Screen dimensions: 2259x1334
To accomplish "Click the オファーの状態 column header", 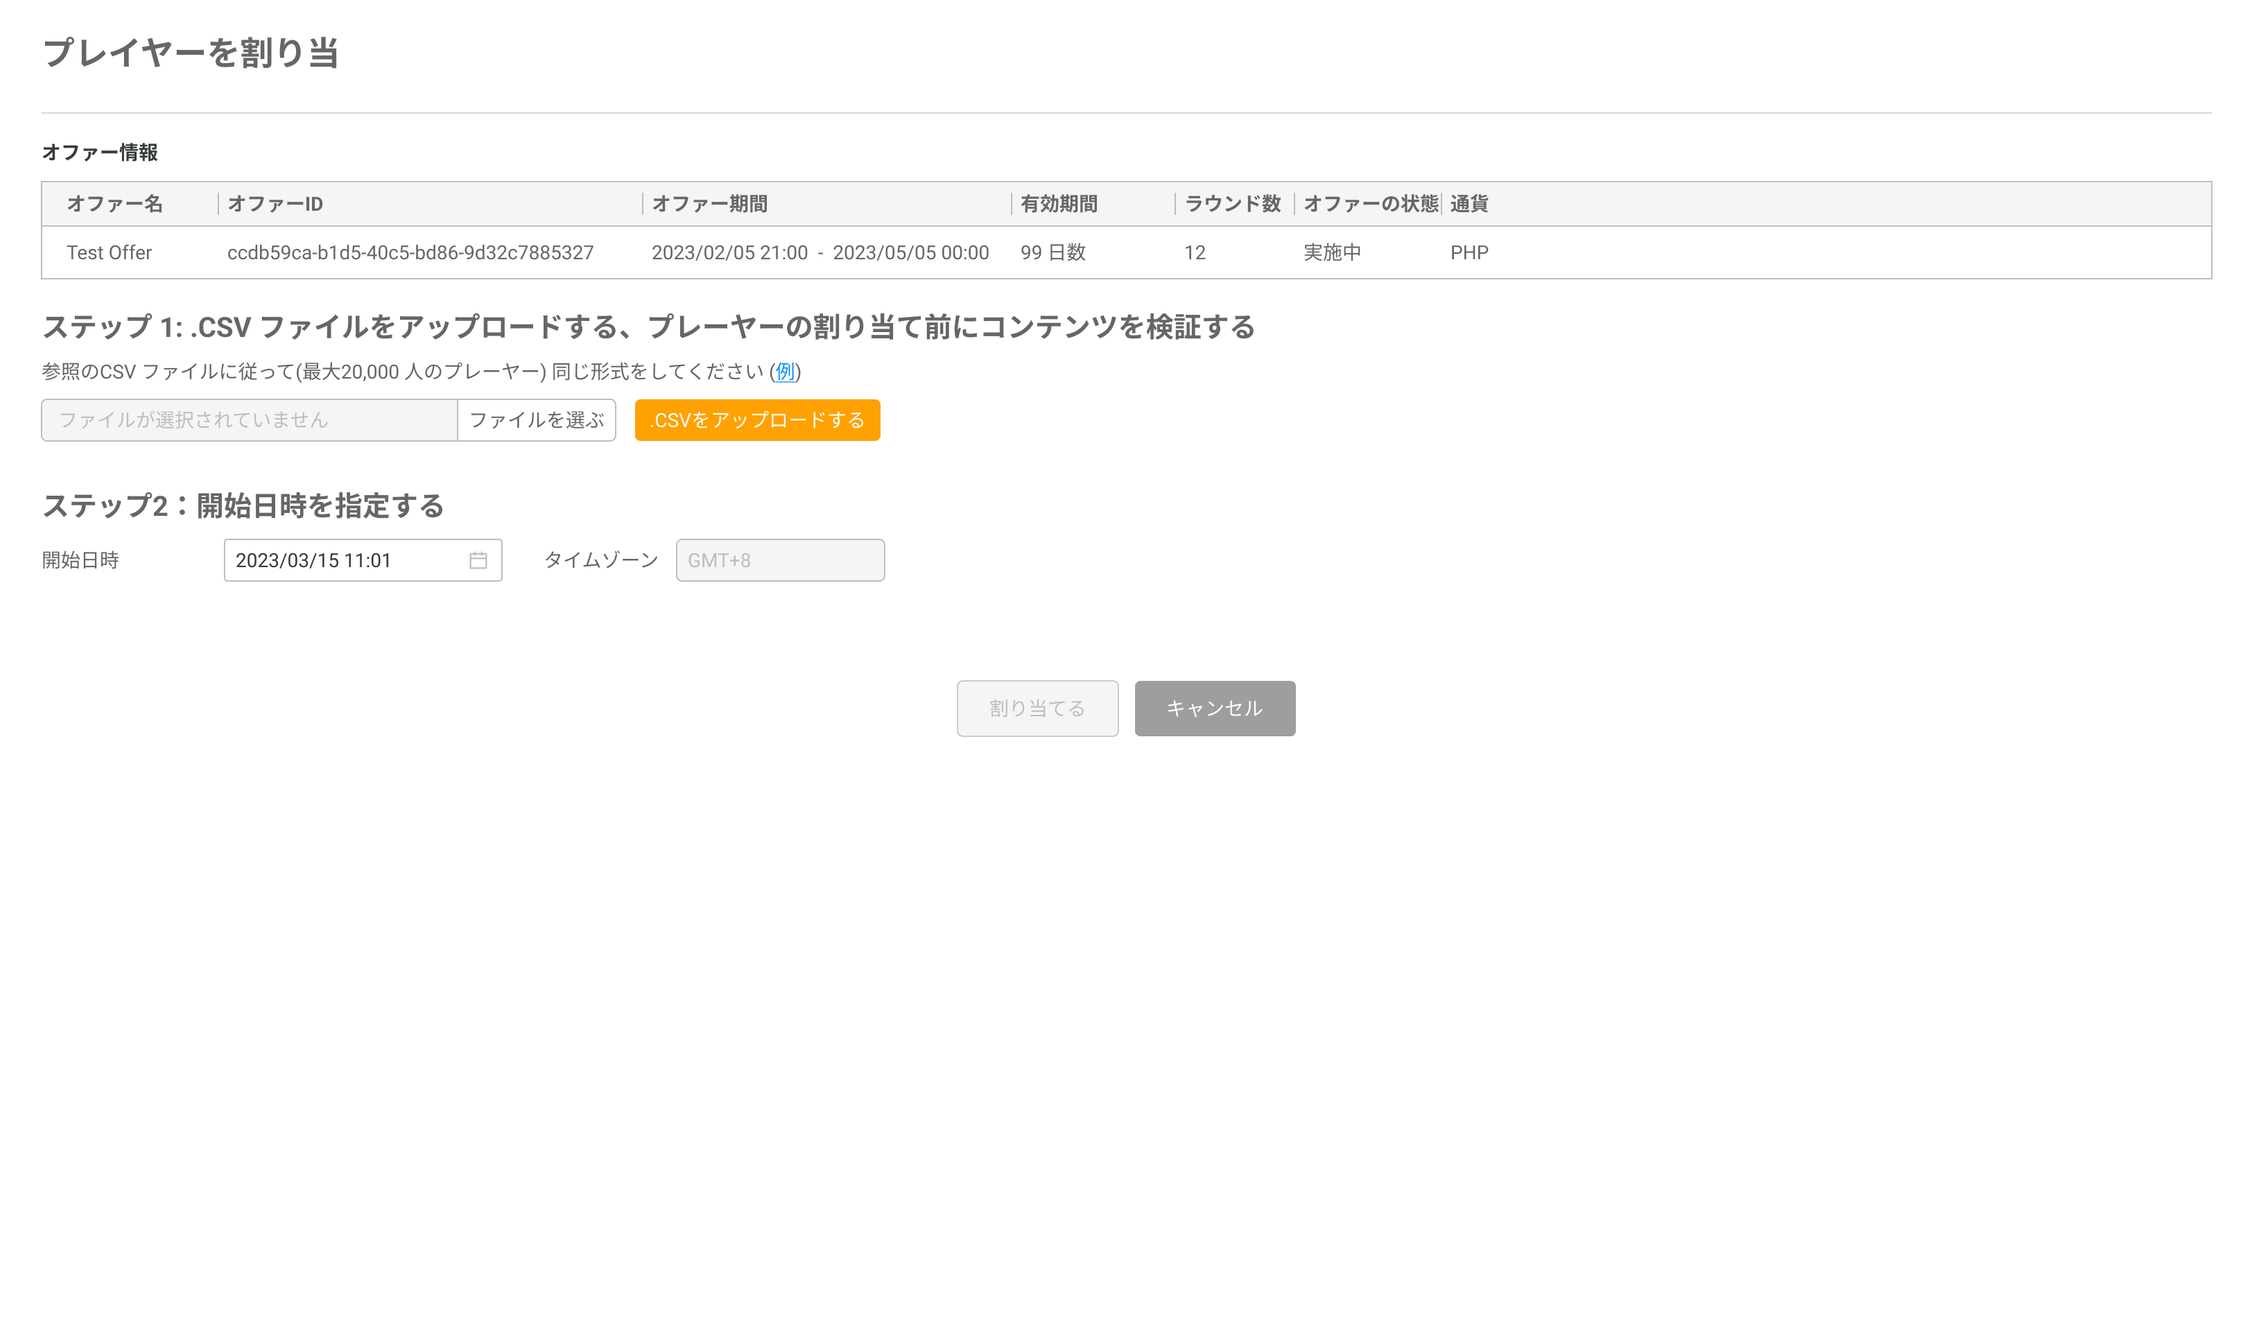I will click(1370, 203).
